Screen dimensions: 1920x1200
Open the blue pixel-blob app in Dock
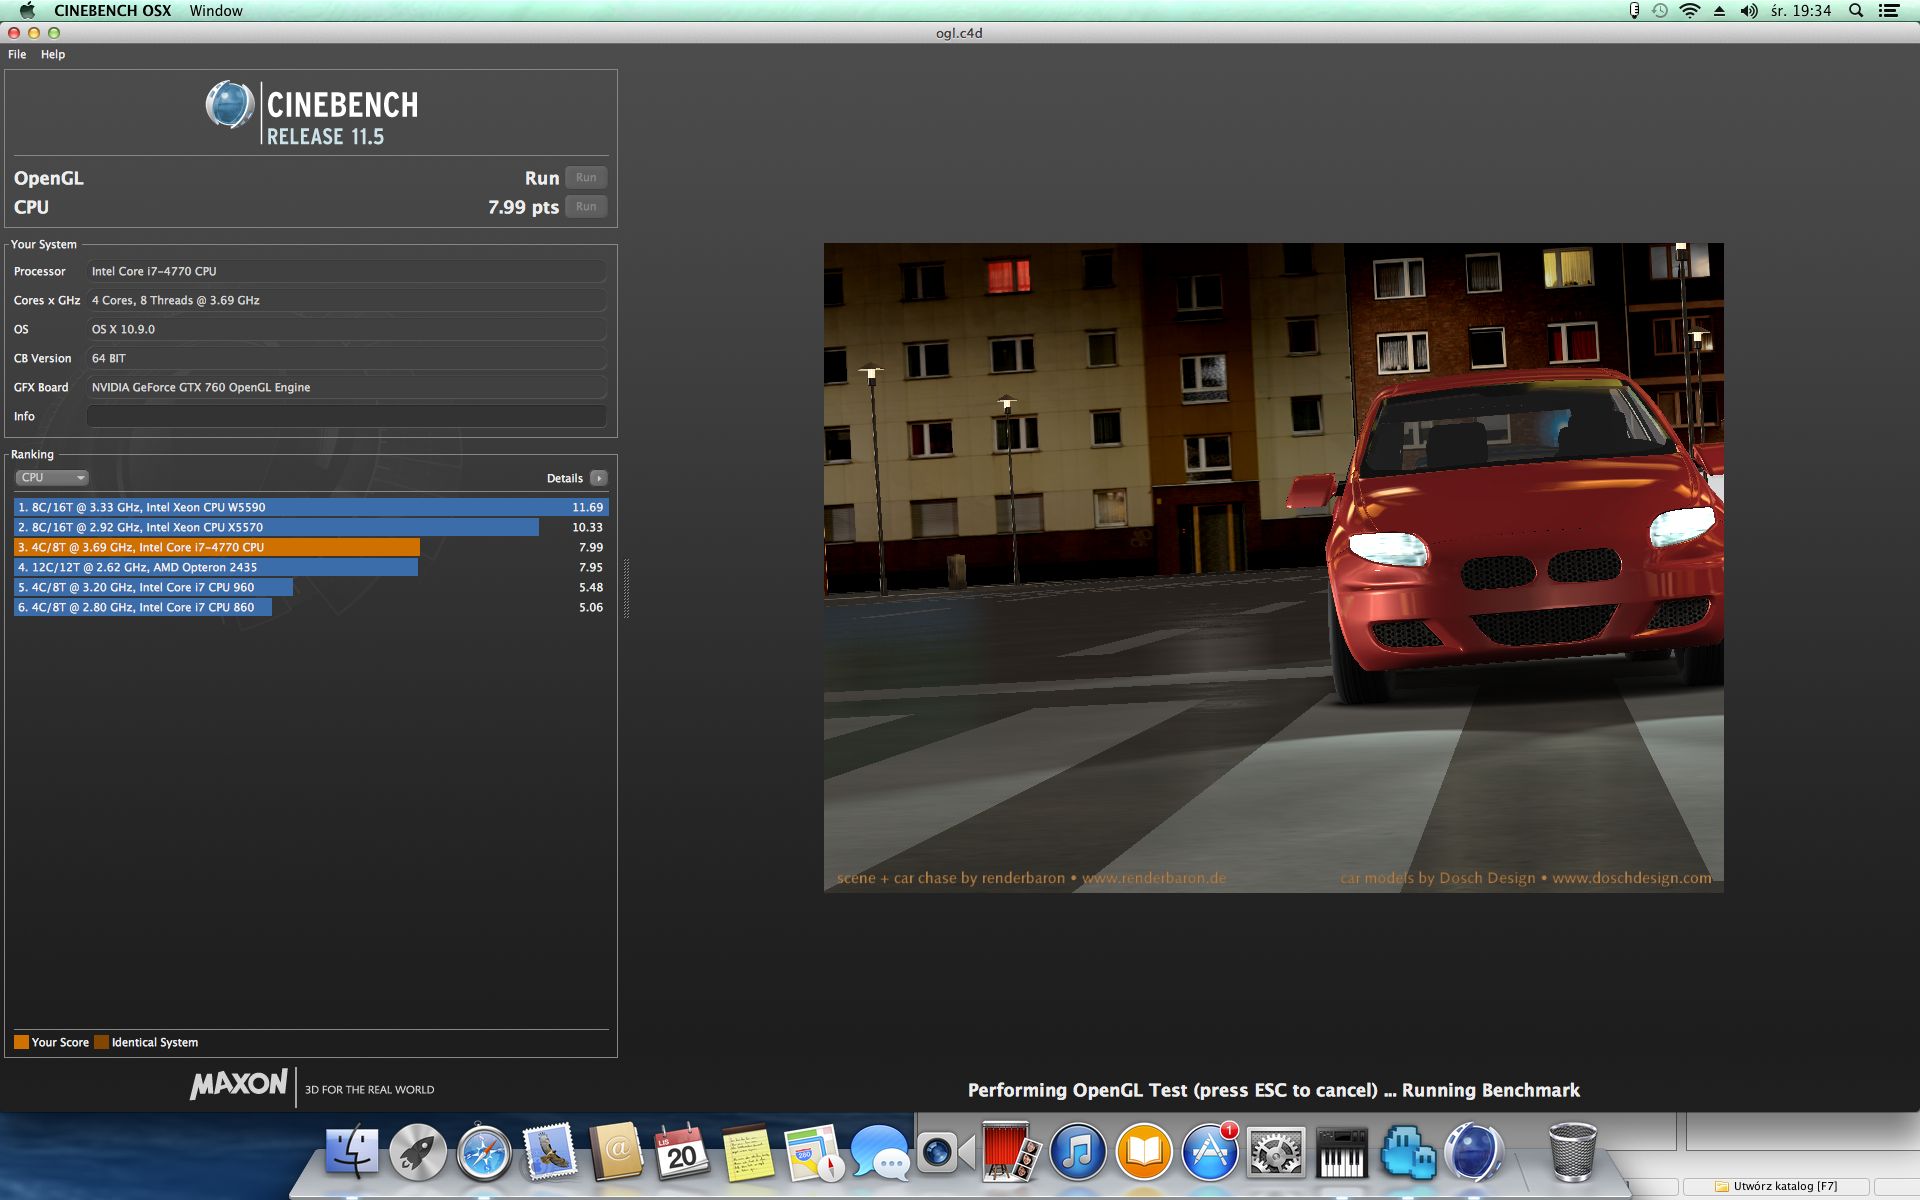[1407, 1152]
